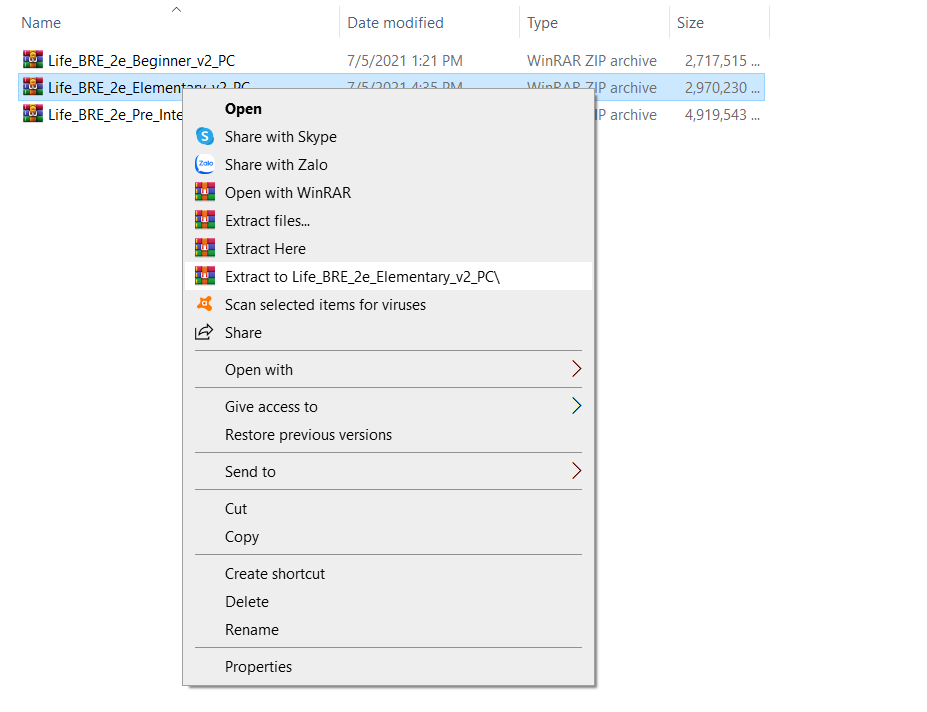
Task: Click Avast icon beside Scan selected items
Action: 205,304
